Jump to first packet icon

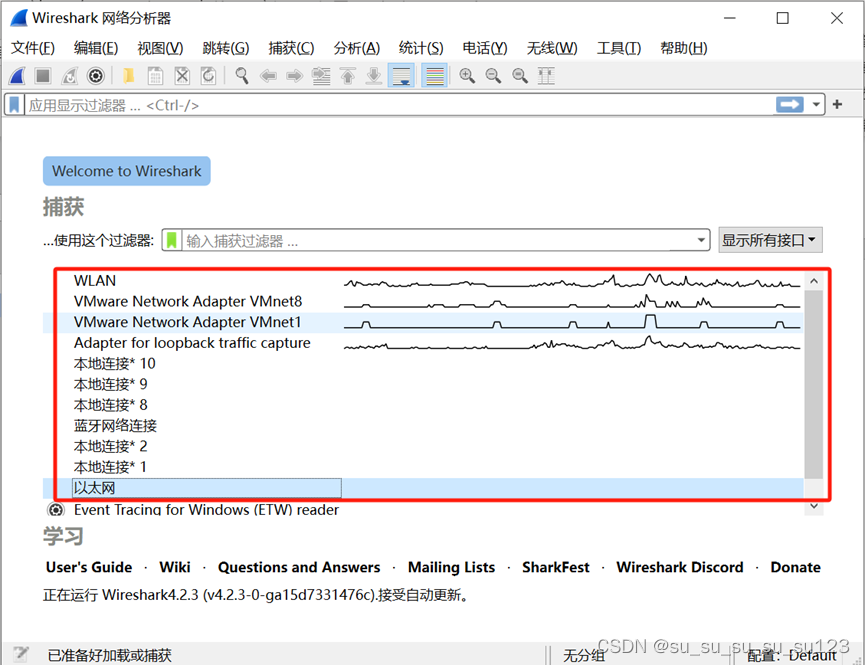coord(348,76)
